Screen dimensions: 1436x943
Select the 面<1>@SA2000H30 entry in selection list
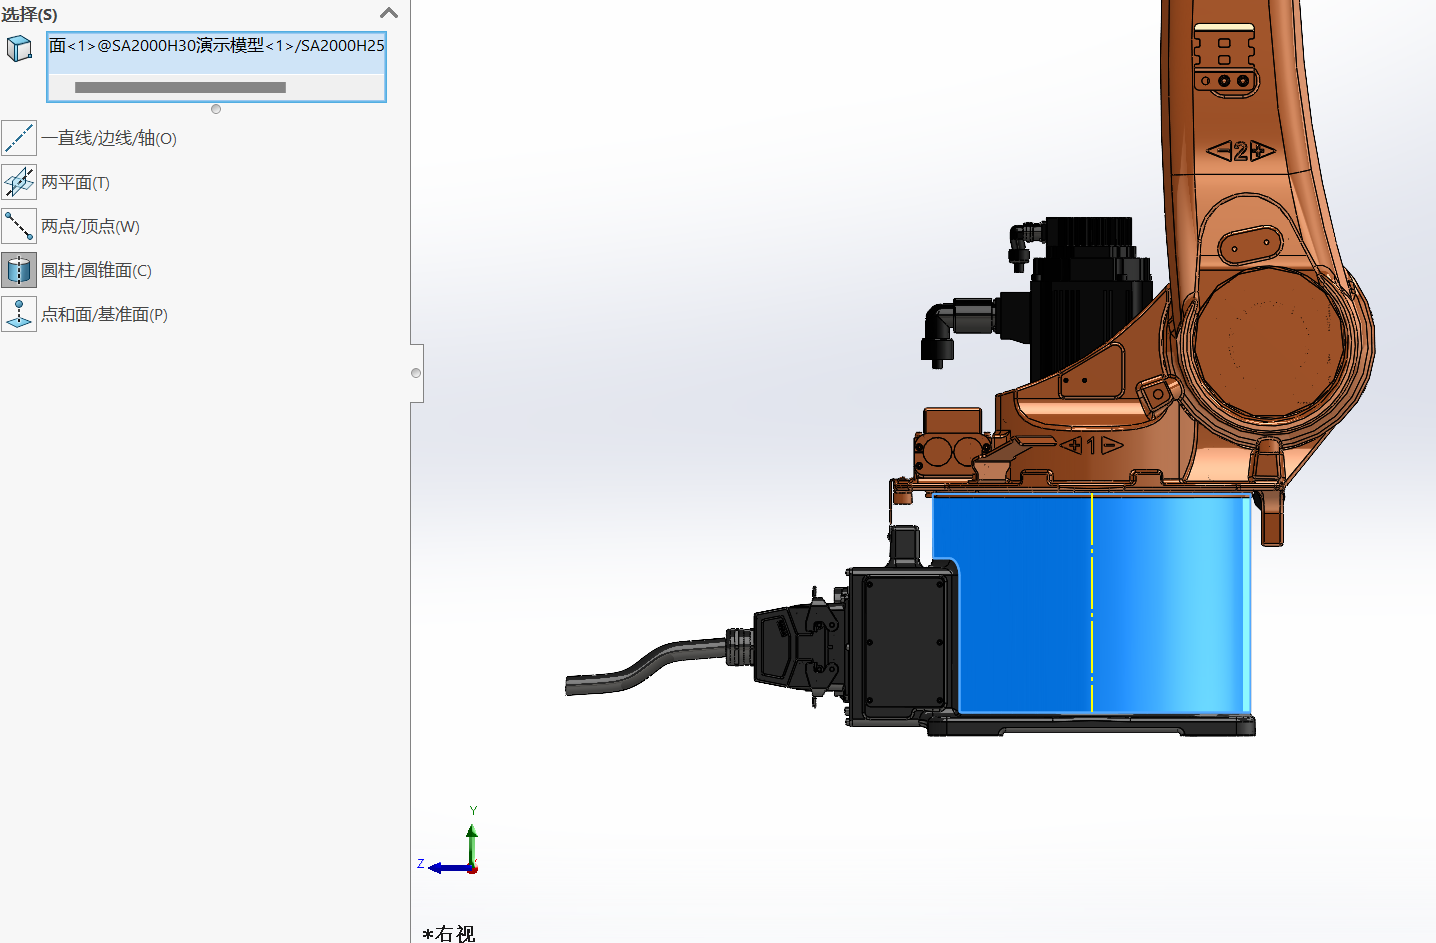pyautogui.click(x=216, y=46)
